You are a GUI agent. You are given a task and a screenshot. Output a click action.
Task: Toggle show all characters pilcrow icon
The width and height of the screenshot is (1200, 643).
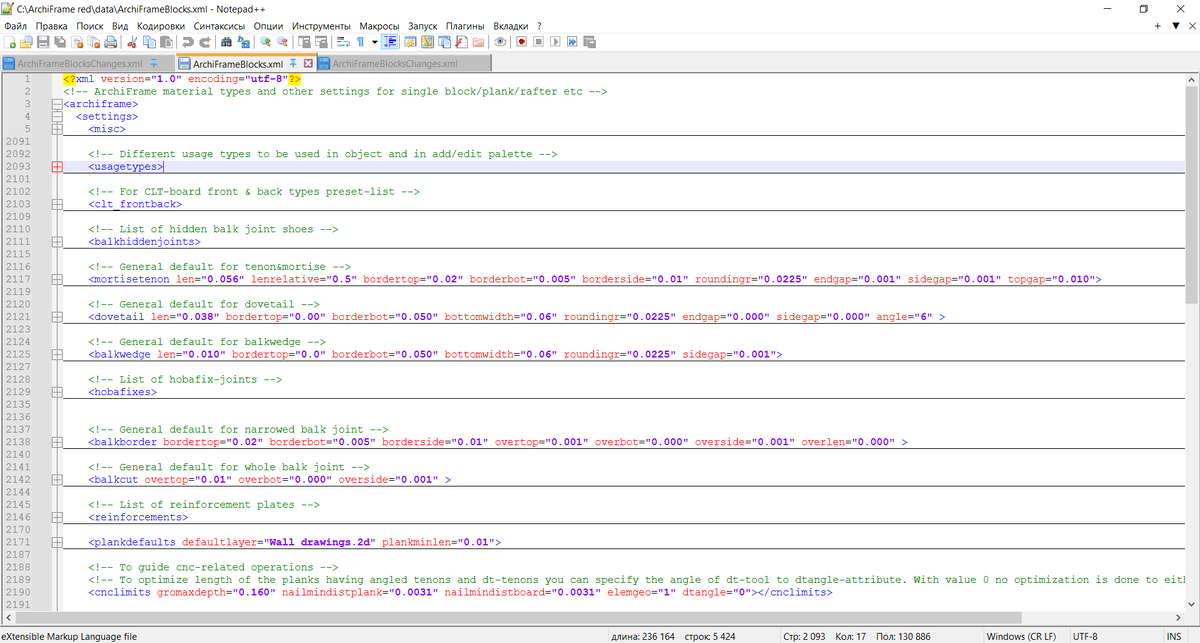click(360, 42)
